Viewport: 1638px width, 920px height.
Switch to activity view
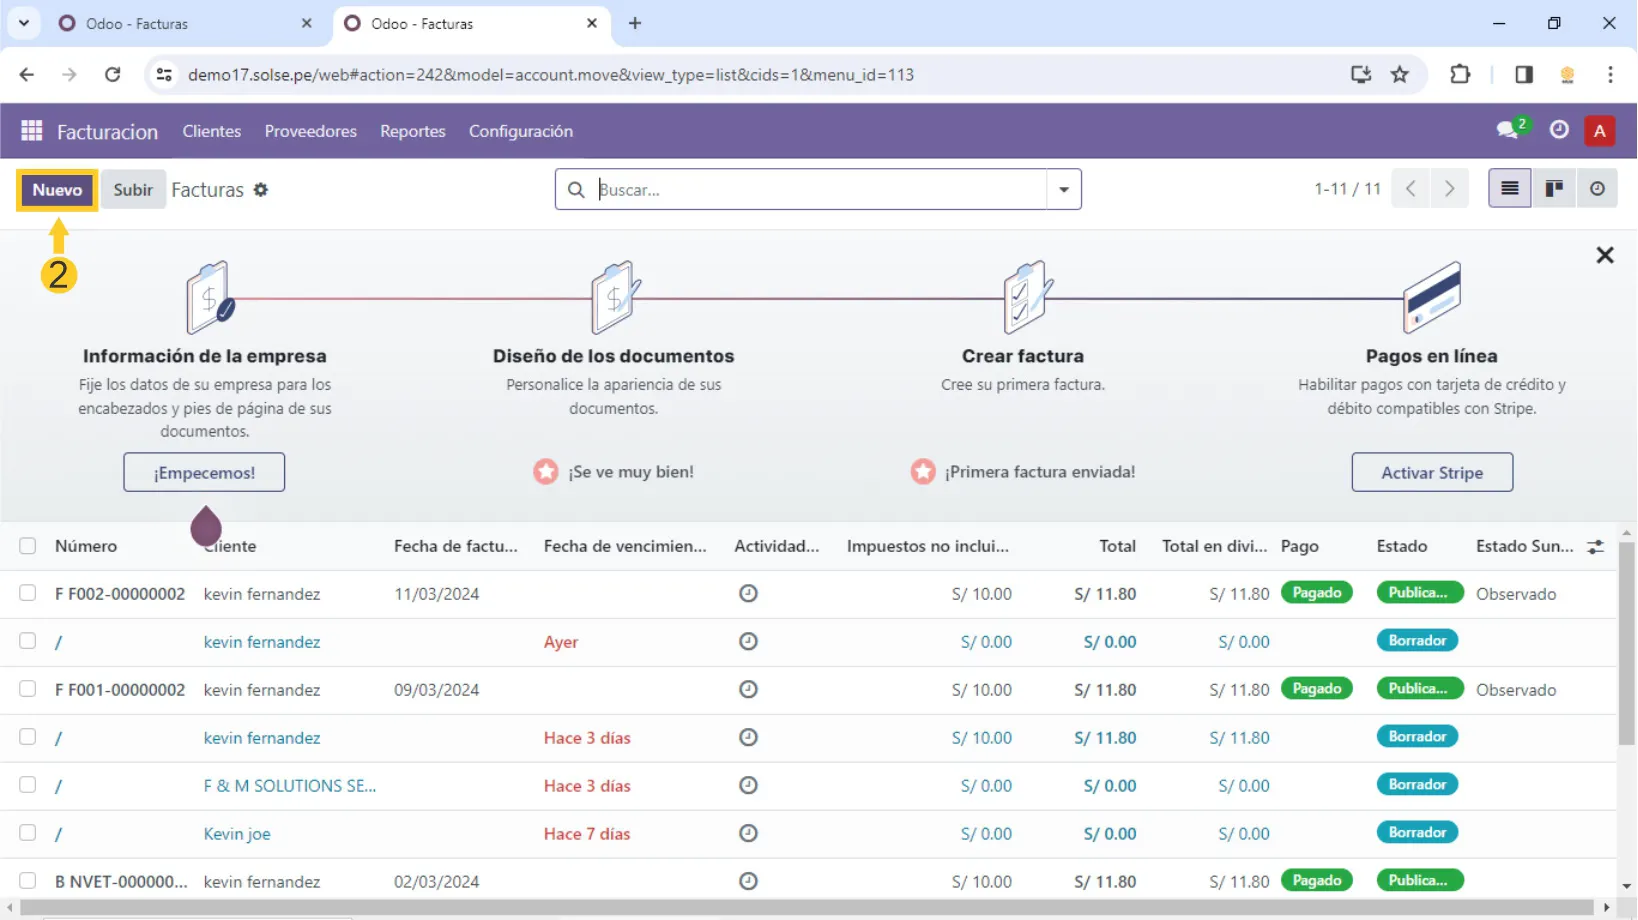click(x=1597, y=189)
